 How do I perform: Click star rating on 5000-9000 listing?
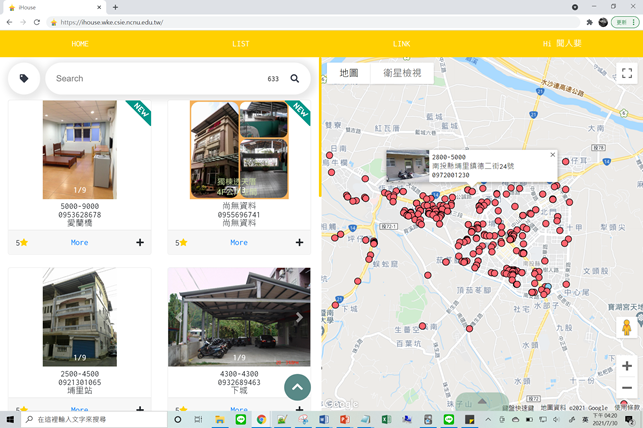coord(22,243)
